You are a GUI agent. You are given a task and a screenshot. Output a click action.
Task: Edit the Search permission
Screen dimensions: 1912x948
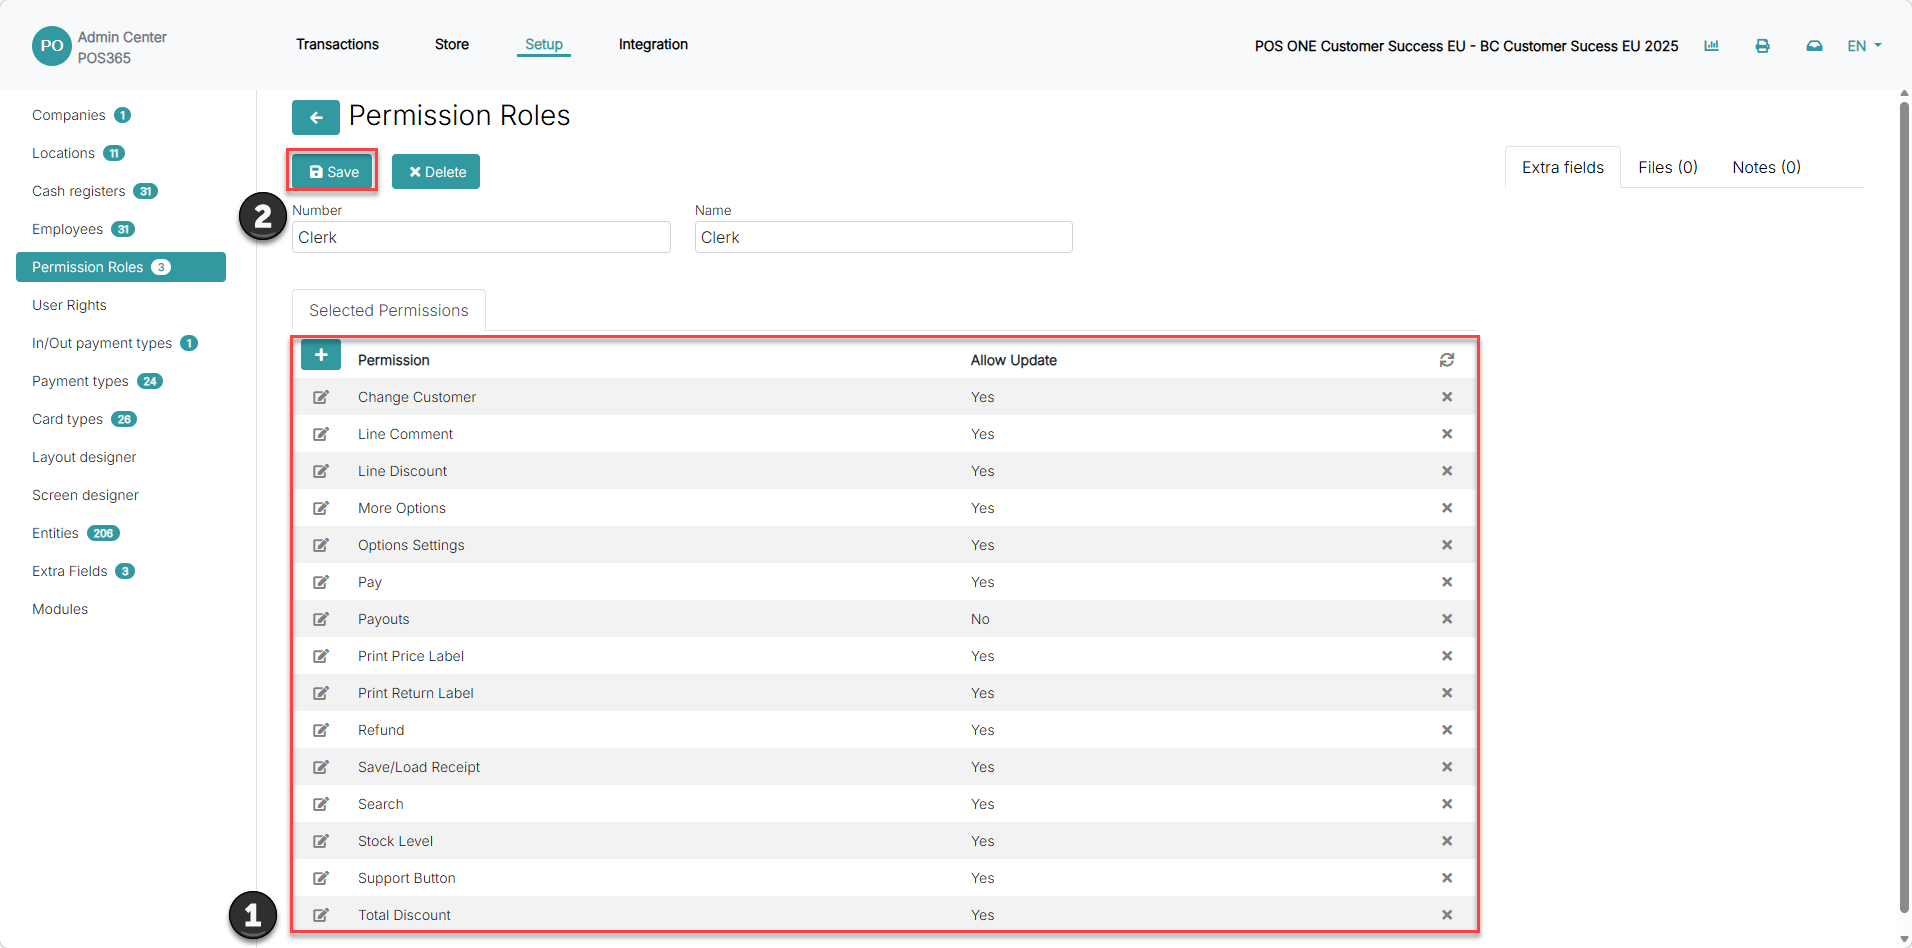(x=321, y=804)
